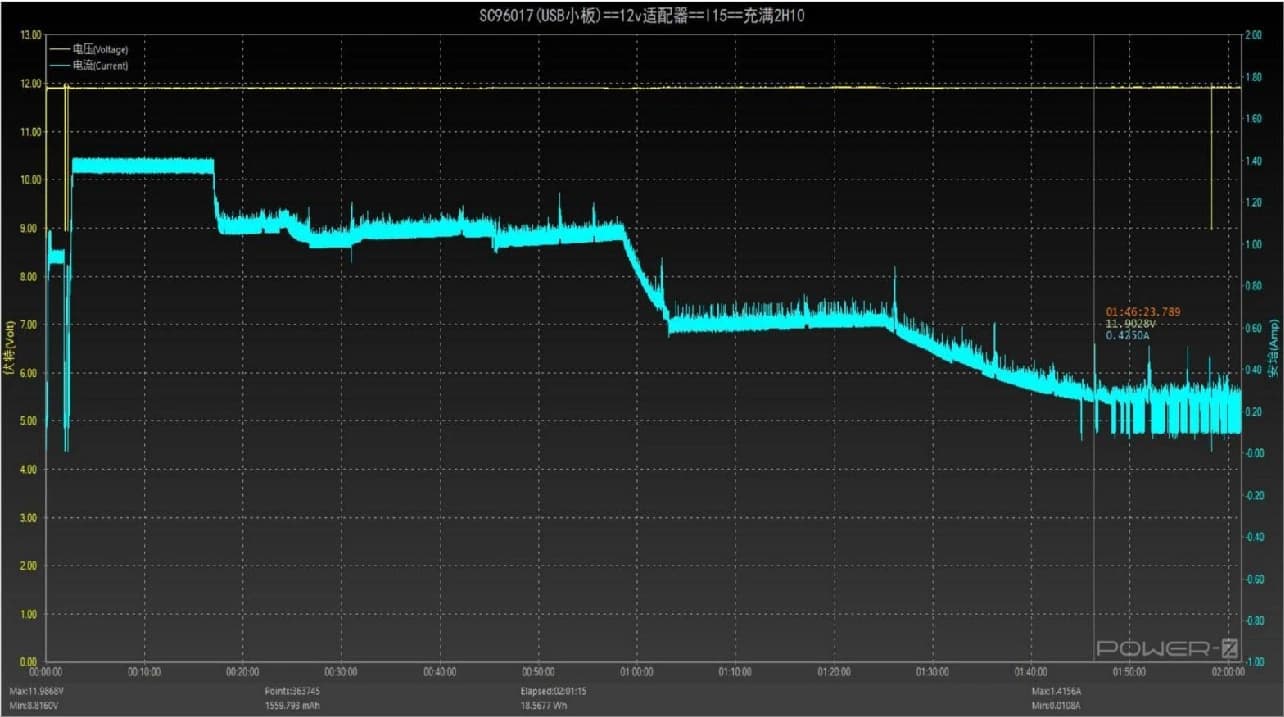
Task: Click the Max:11.9868V voltage statistic
Action: (x=36, y=691)
